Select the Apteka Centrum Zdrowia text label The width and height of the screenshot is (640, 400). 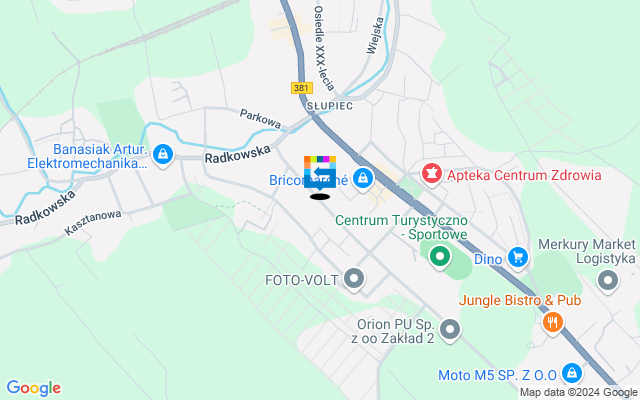tap(524, 176)
